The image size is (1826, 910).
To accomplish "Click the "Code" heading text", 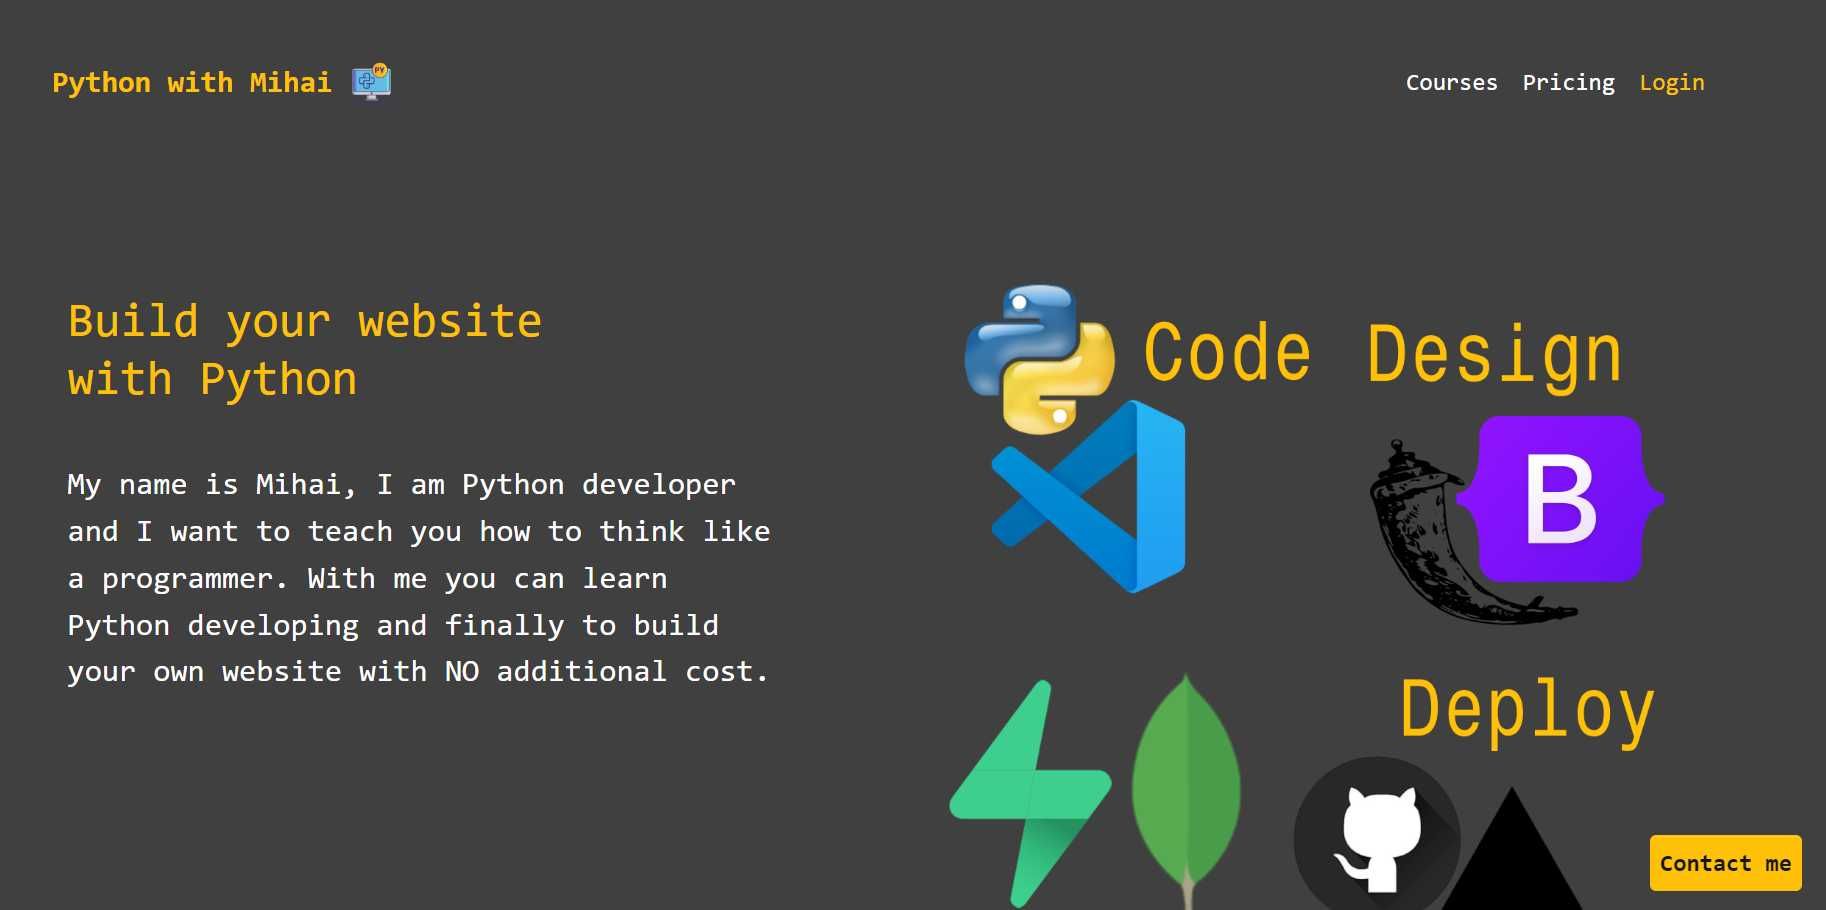I will click(1227, 354).
